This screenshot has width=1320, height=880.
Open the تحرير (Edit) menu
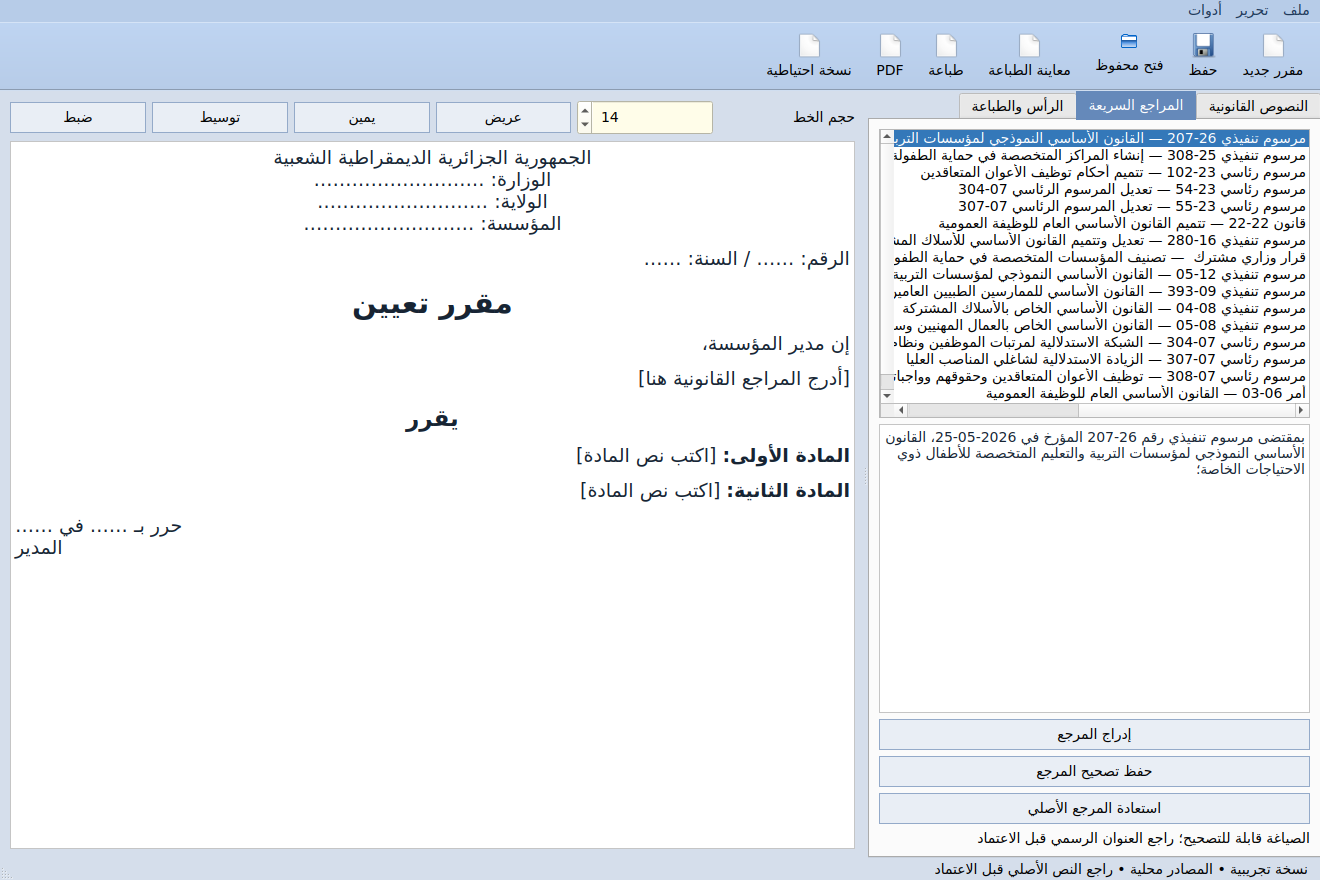tap(1251, 10)
